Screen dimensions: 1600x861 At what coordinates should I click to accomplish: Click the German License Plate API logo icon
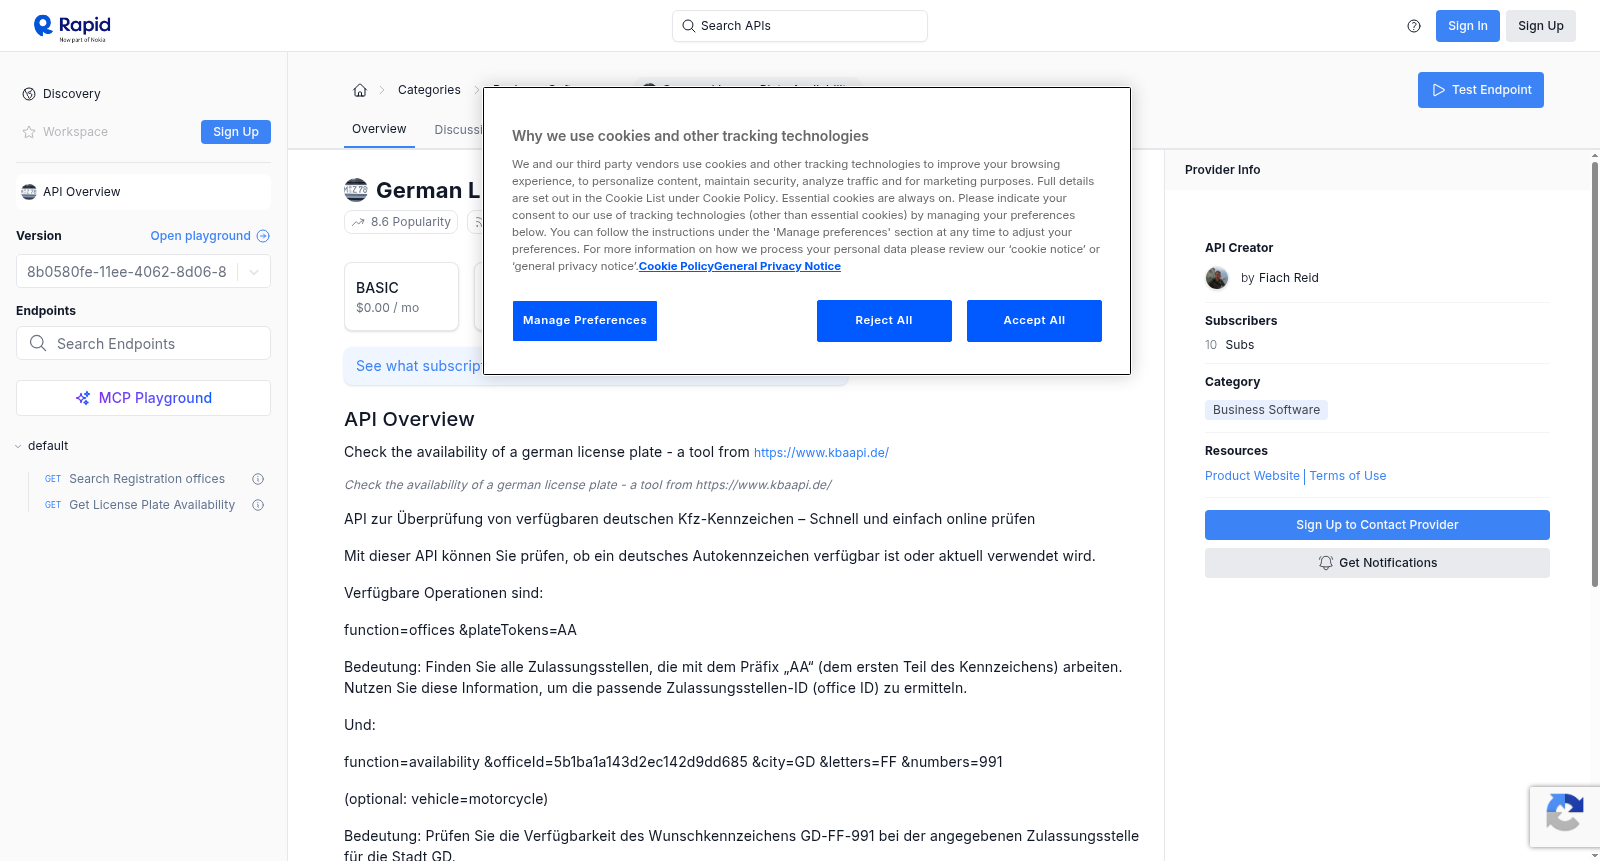[356, 190]
